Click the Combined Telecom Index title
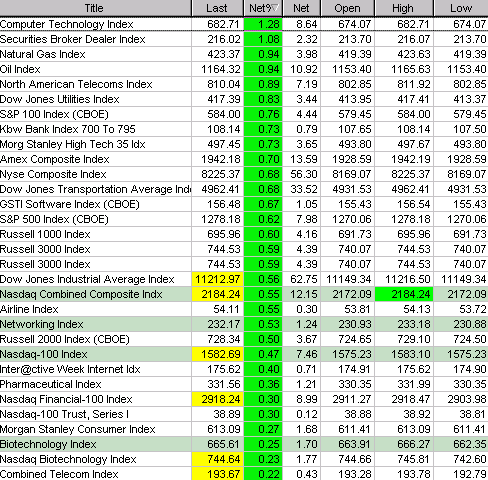Screen dimensions: 488x480 [x=59, y=474]
